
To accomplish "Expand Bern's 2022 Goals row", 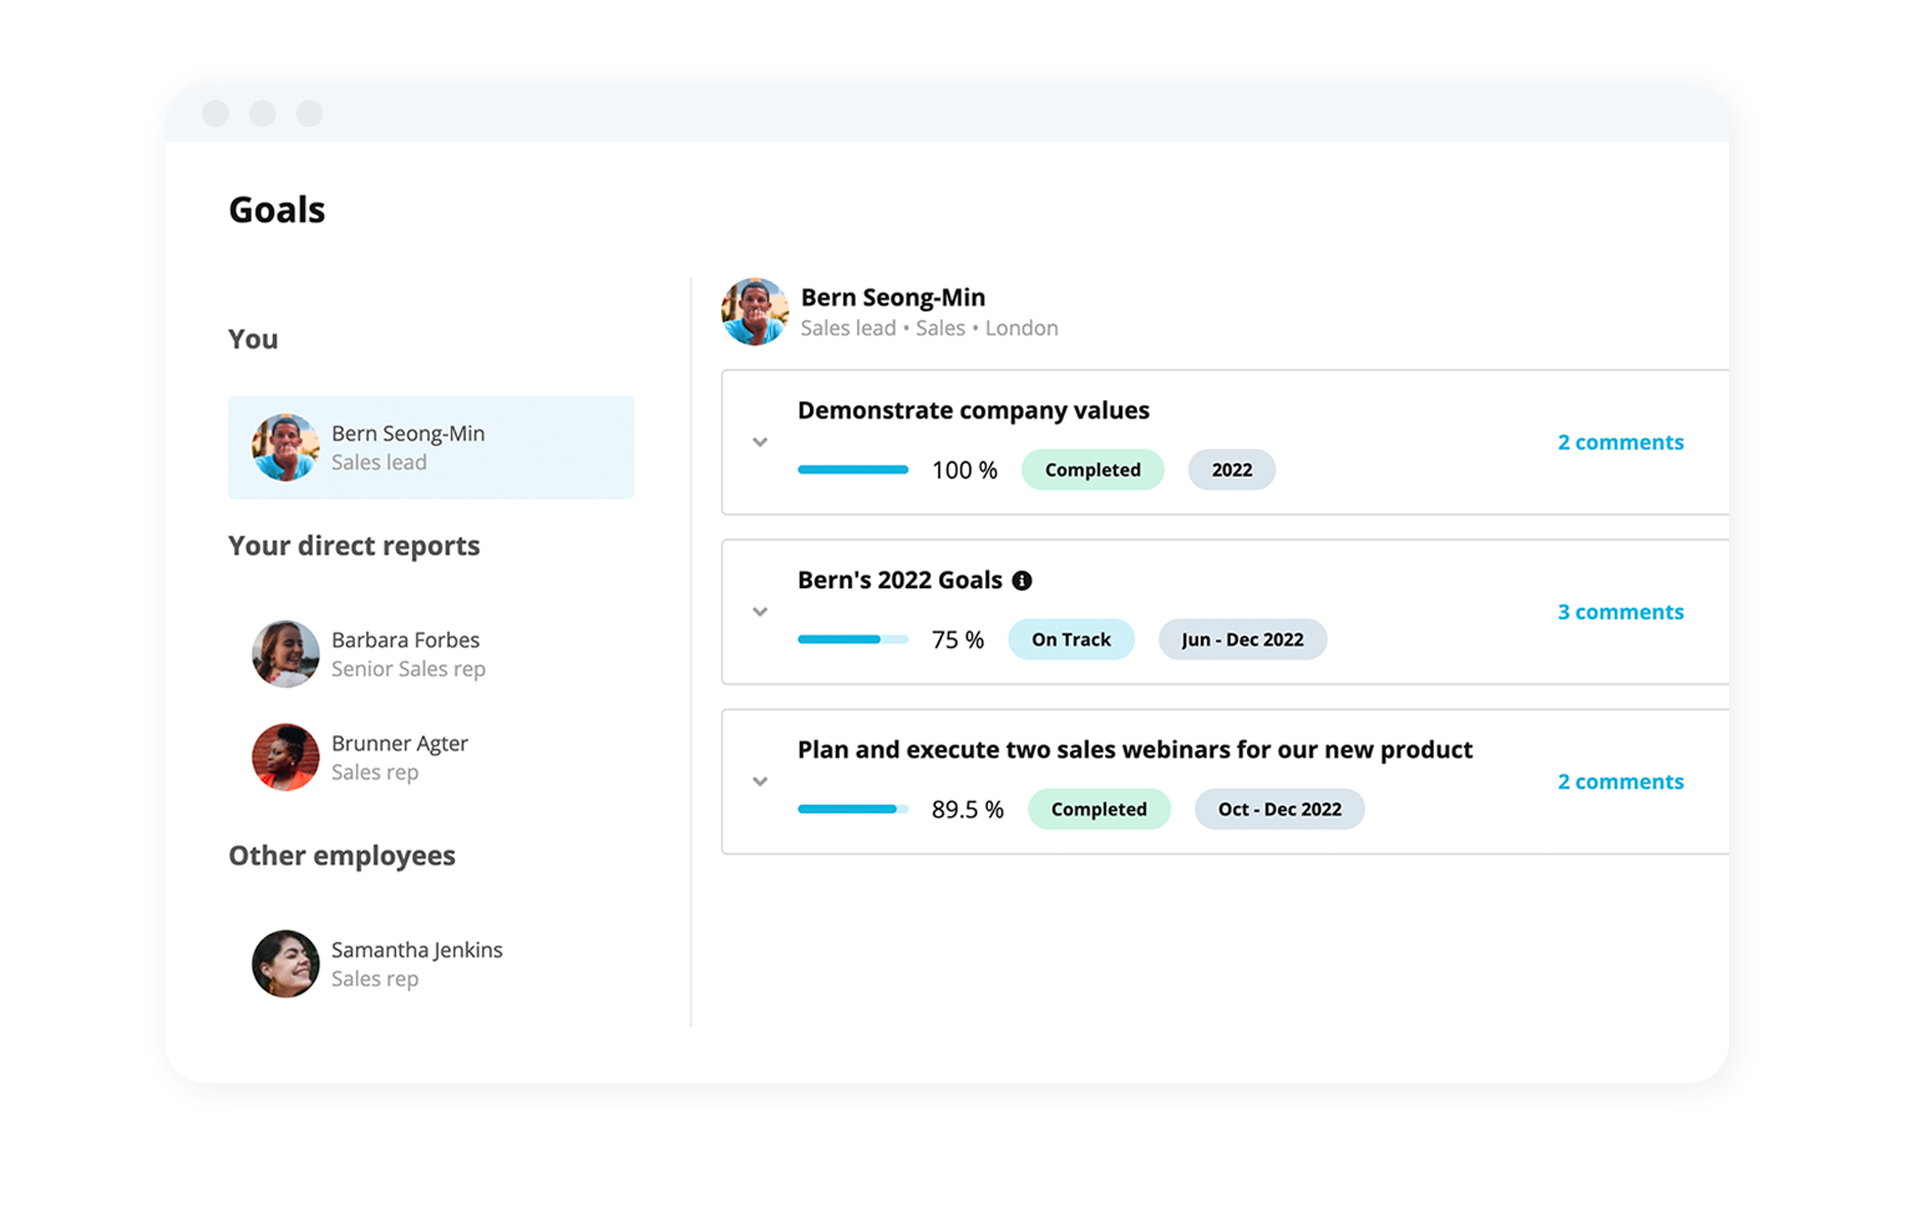I will point(760,610).
